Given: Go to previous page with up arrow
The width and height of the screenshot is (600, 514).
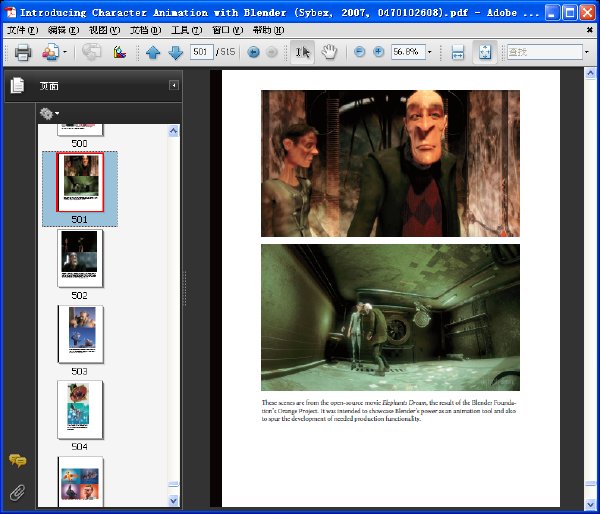Looking at the screenshot, I should tap(153, 52).
